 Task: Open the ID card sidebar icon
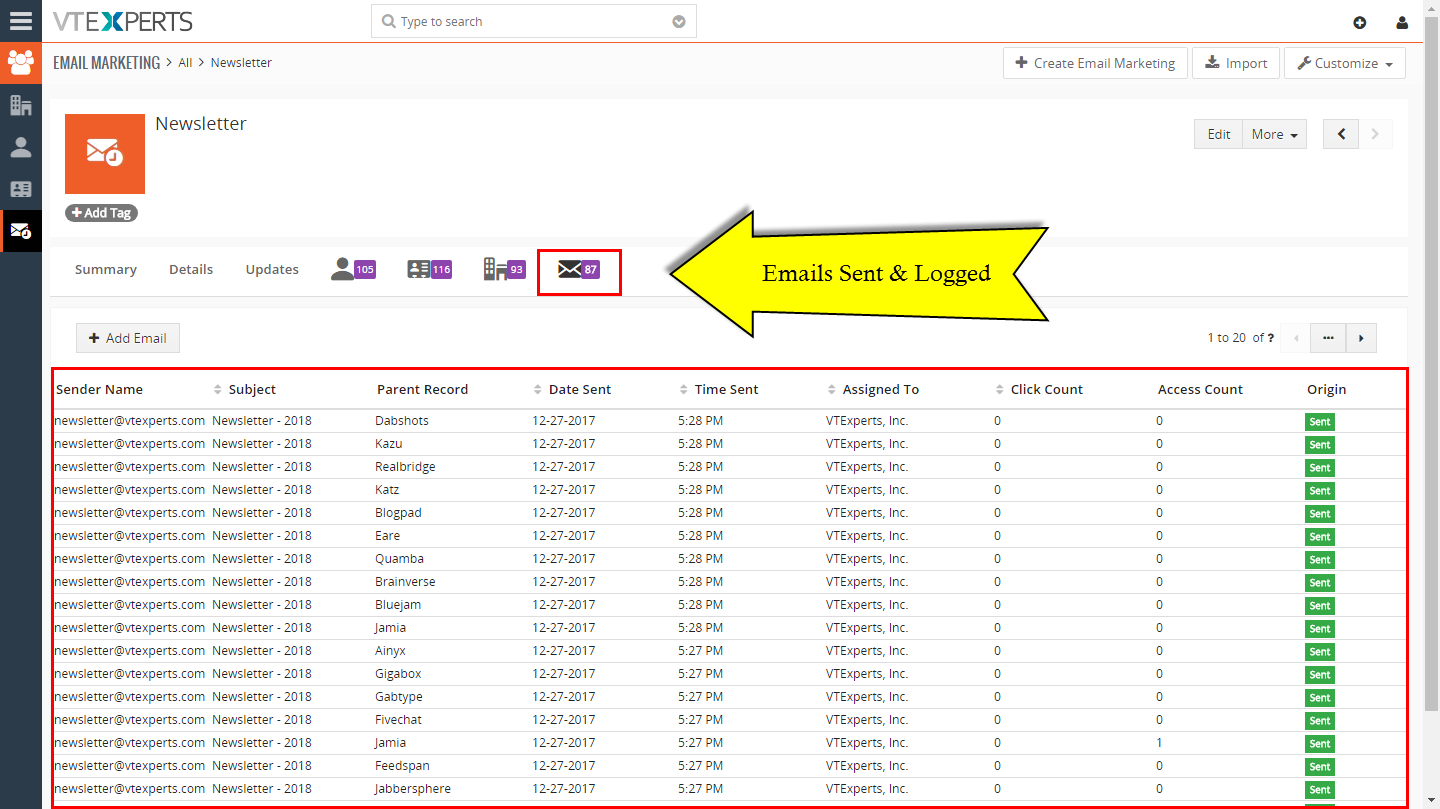(21, 189)
